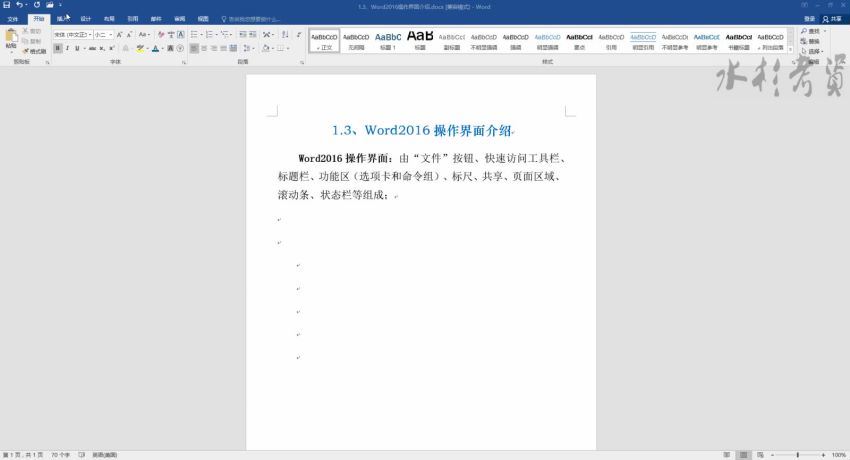Toggle Bold formatting
This screenshot has height=460, width=850.
[57, 48]
